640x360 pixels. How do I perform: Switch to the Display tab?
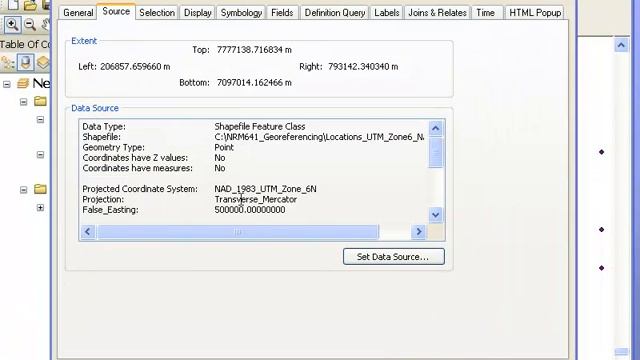click(x=198, y=13)
